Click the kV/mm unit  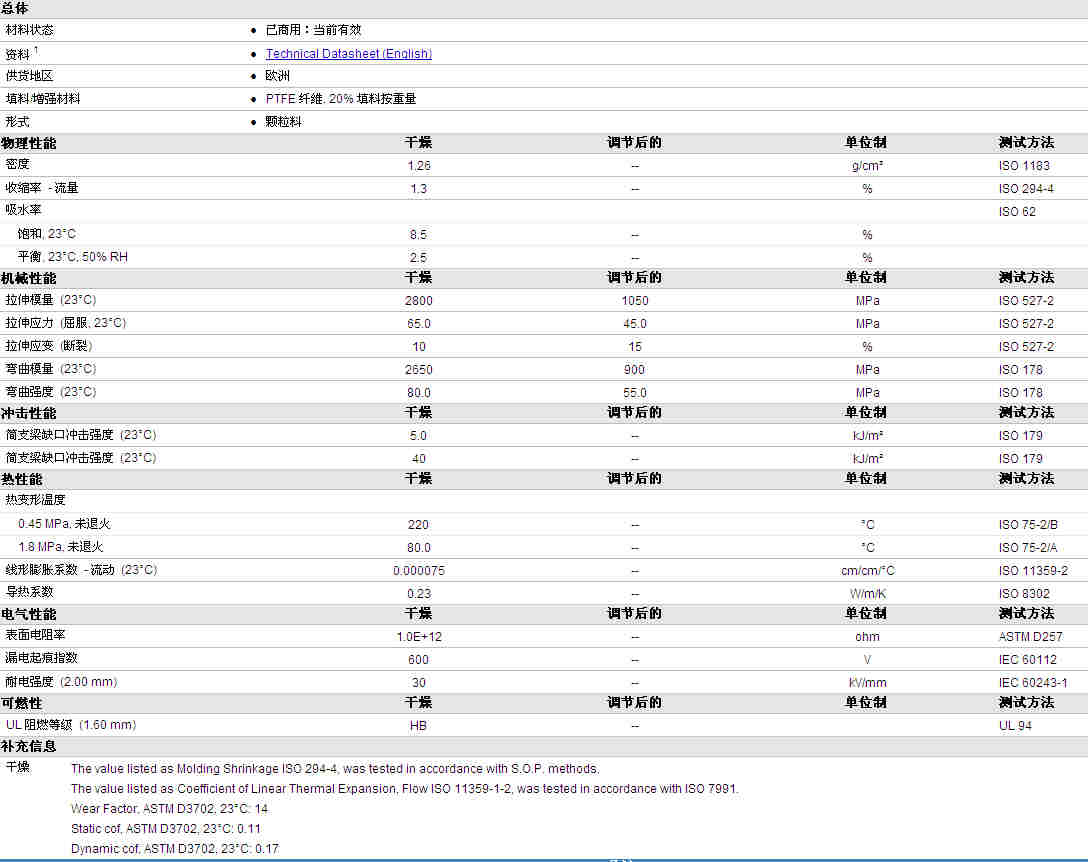click(867, 682)
